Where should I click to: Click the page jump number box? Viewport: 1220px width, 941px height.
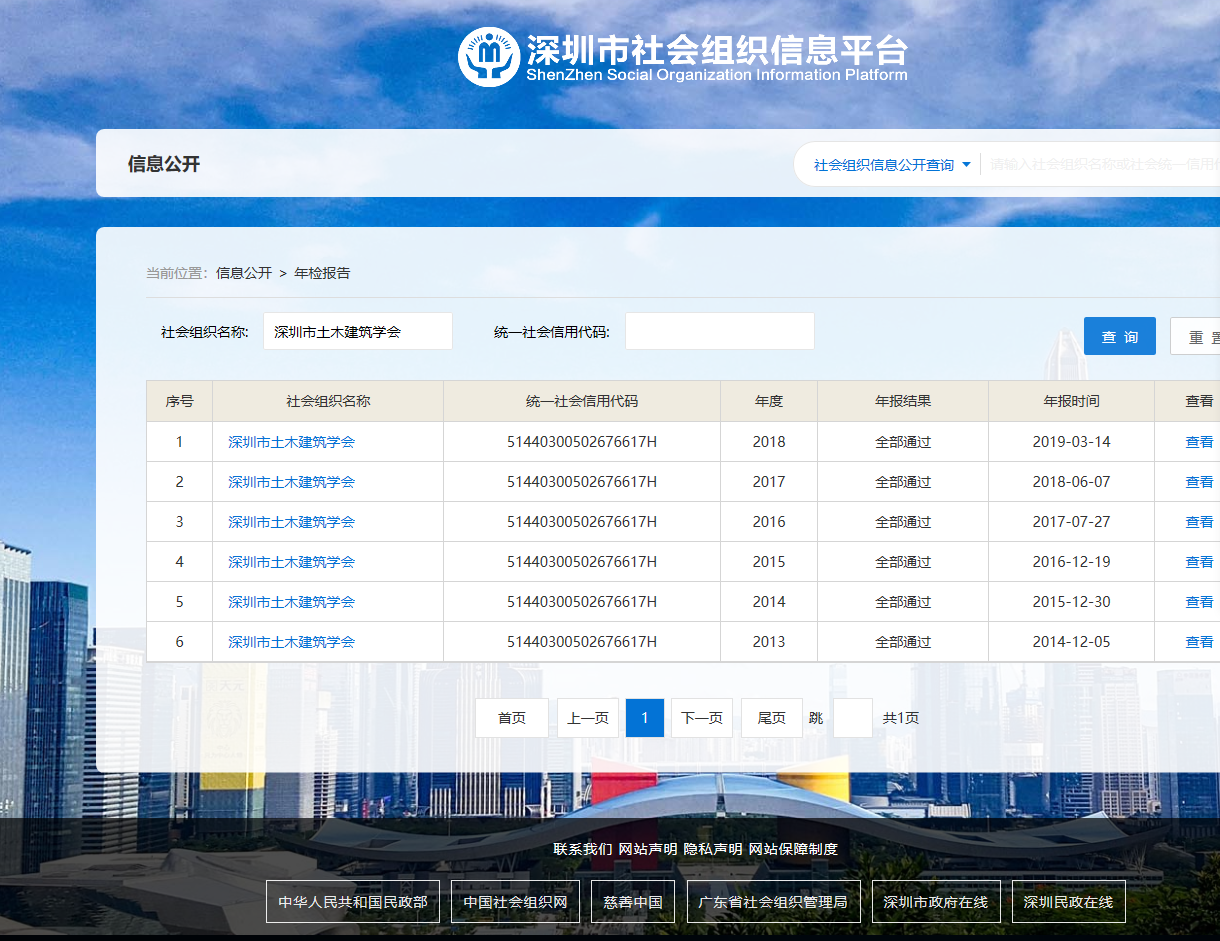(x=852, y=718)
